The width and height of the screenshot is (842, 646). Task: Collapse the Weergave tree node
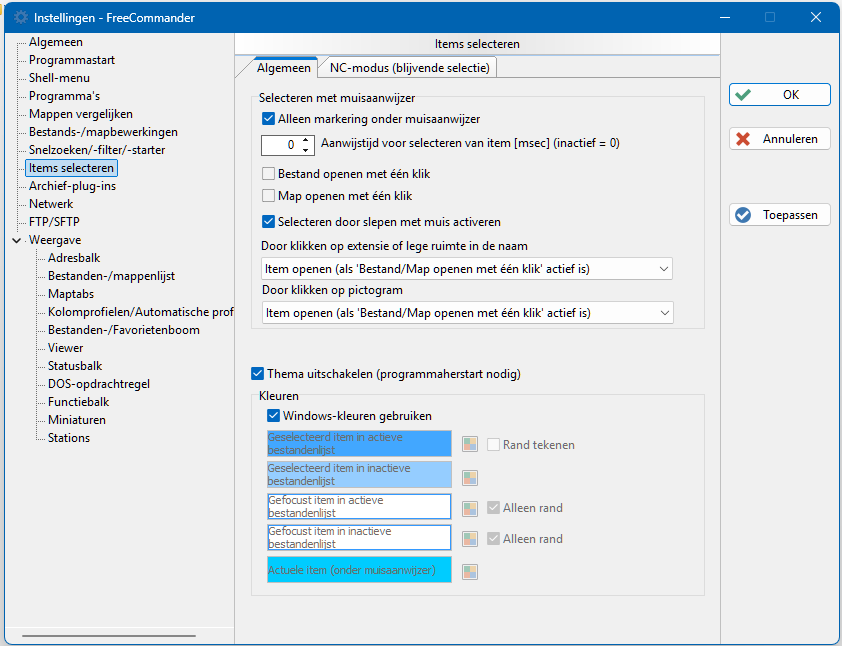(17, 240)
